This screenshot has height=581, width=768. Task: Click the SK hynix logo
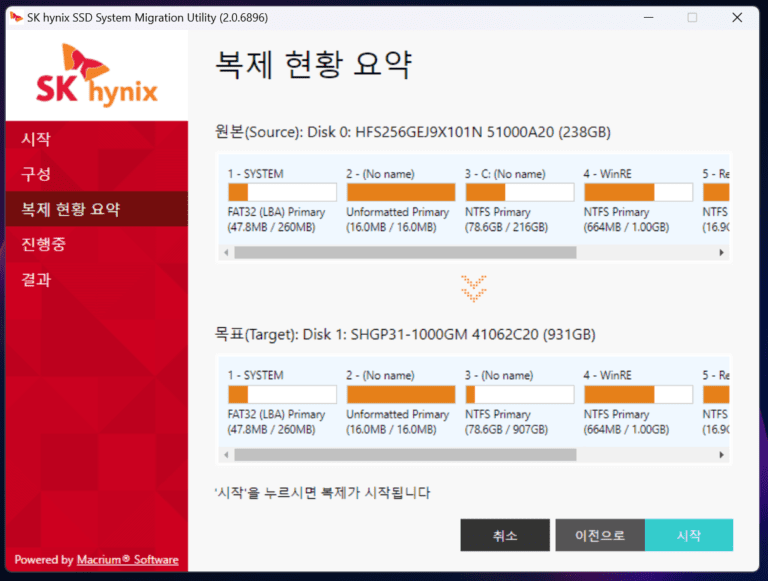tap(97, 75)
